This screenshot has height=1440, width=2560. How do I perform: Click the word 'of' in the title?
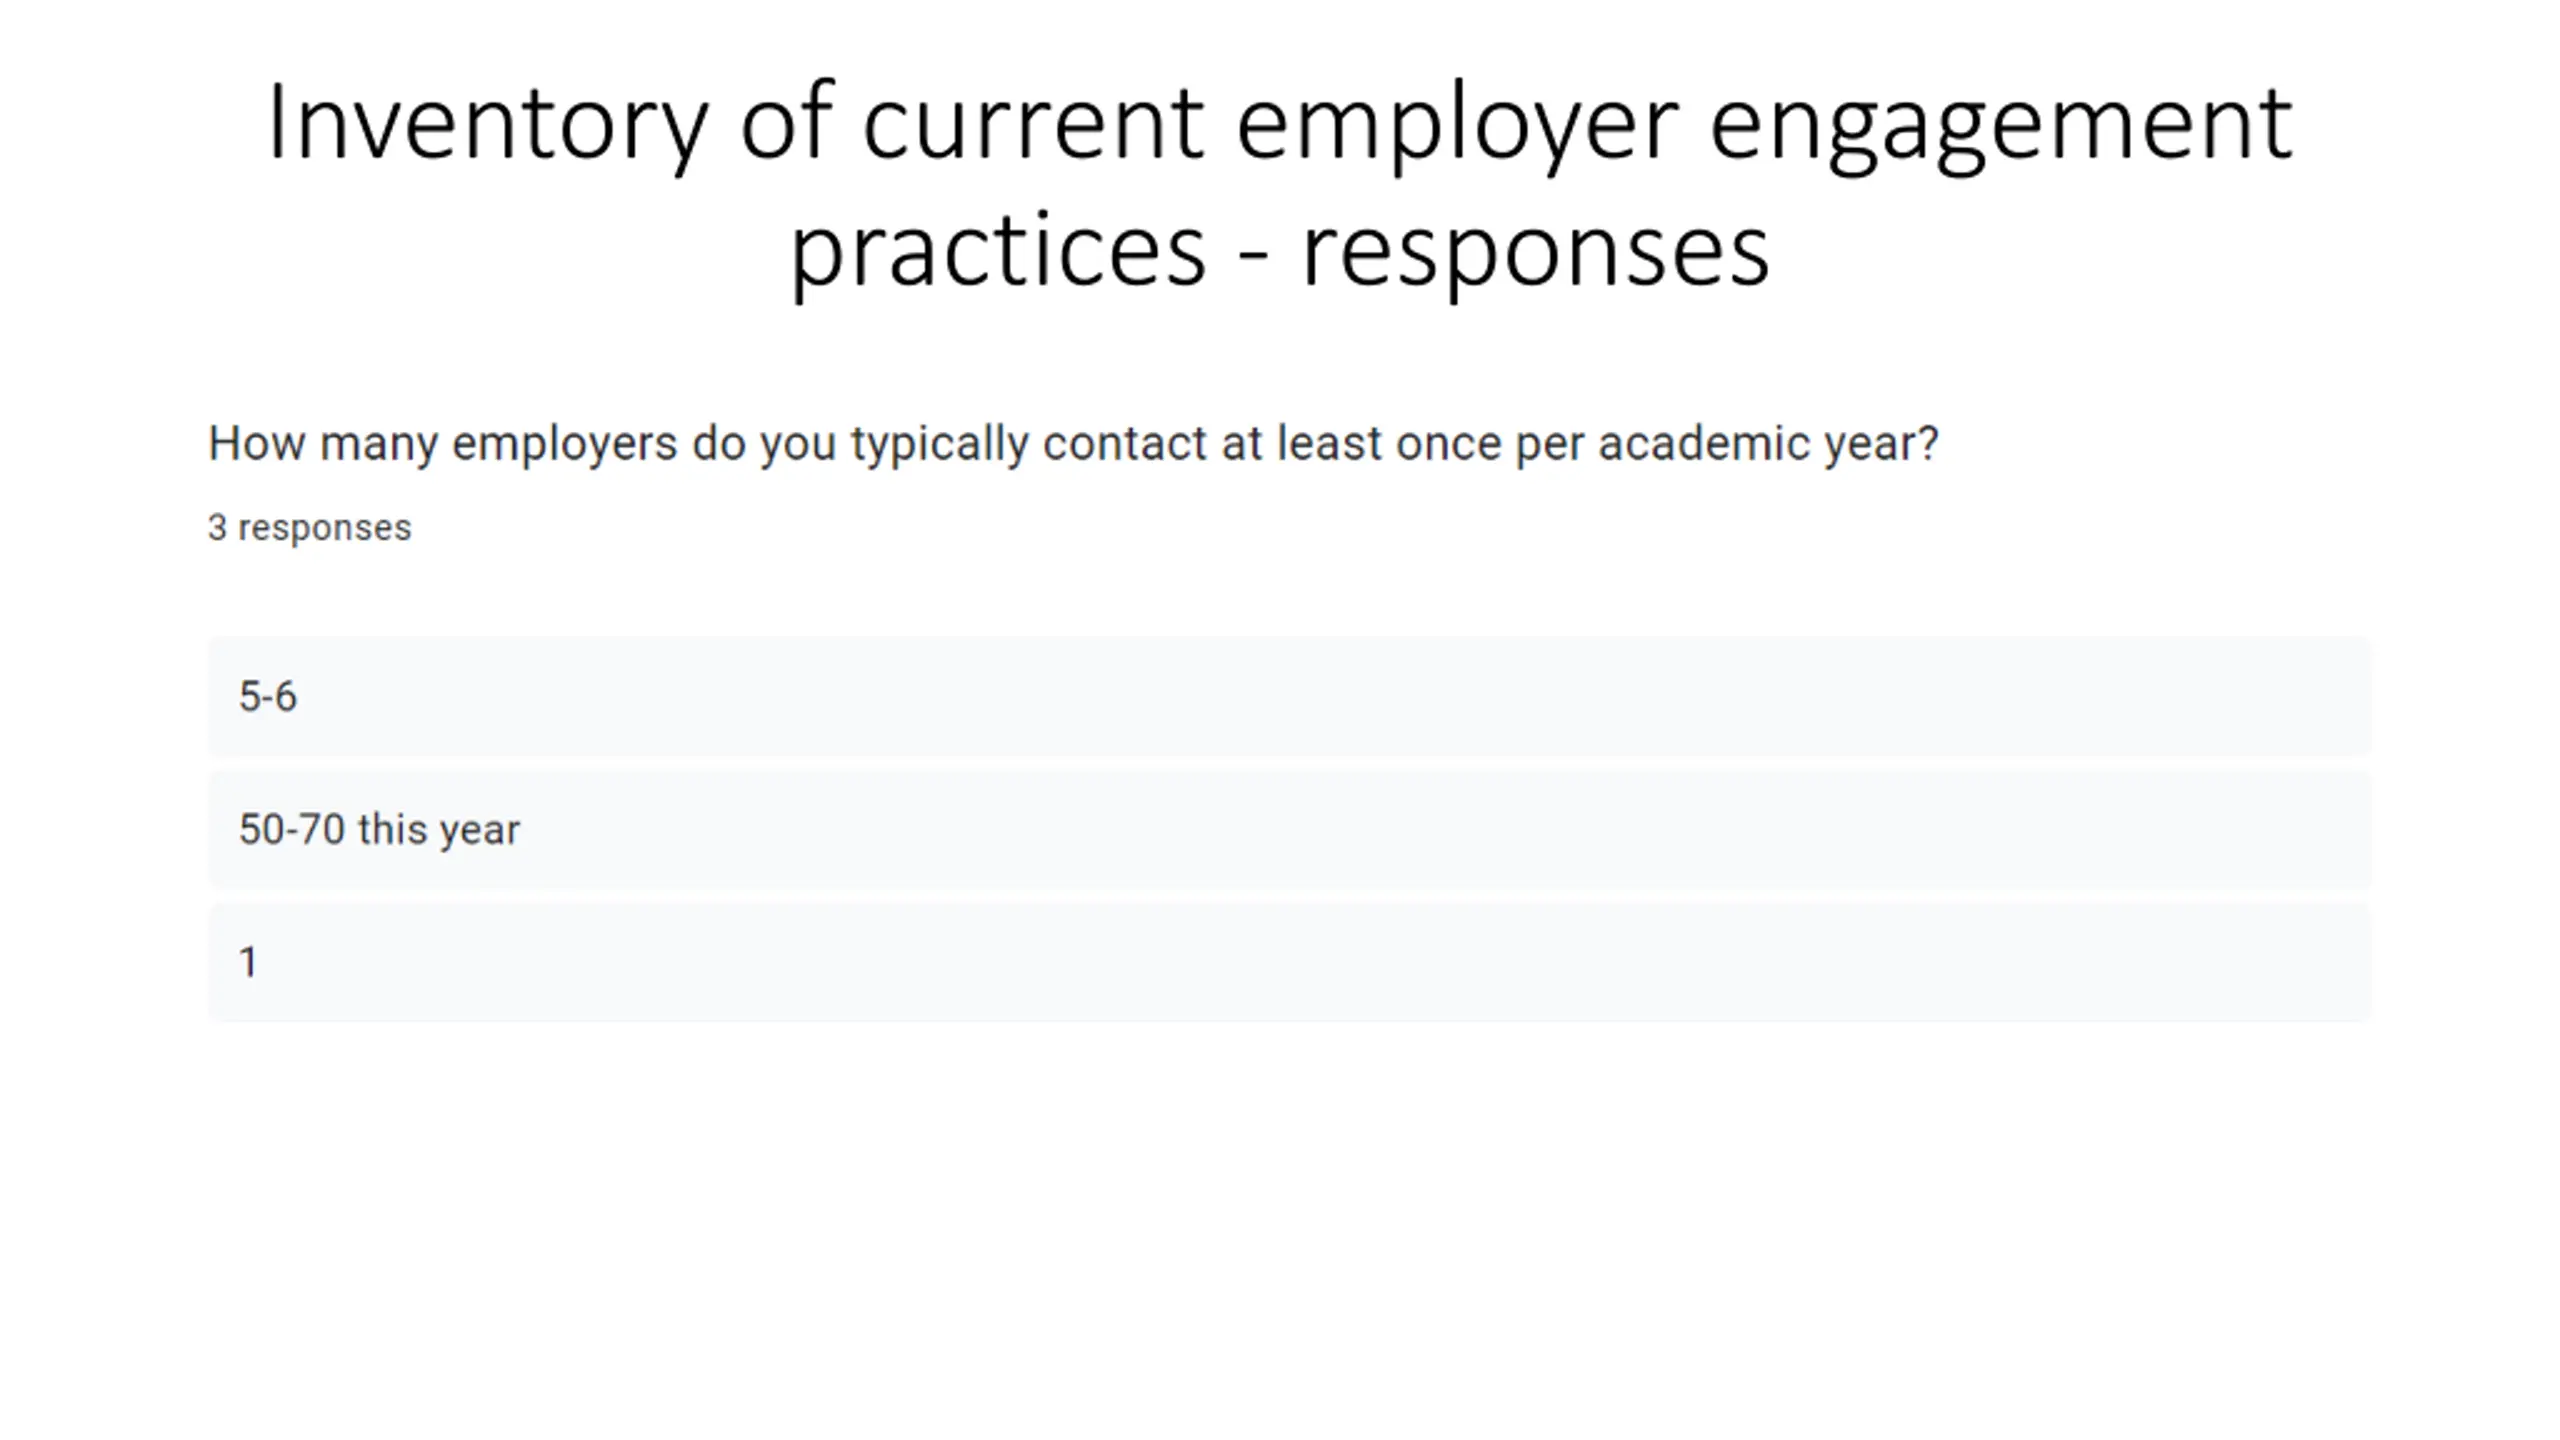point(786,122)
